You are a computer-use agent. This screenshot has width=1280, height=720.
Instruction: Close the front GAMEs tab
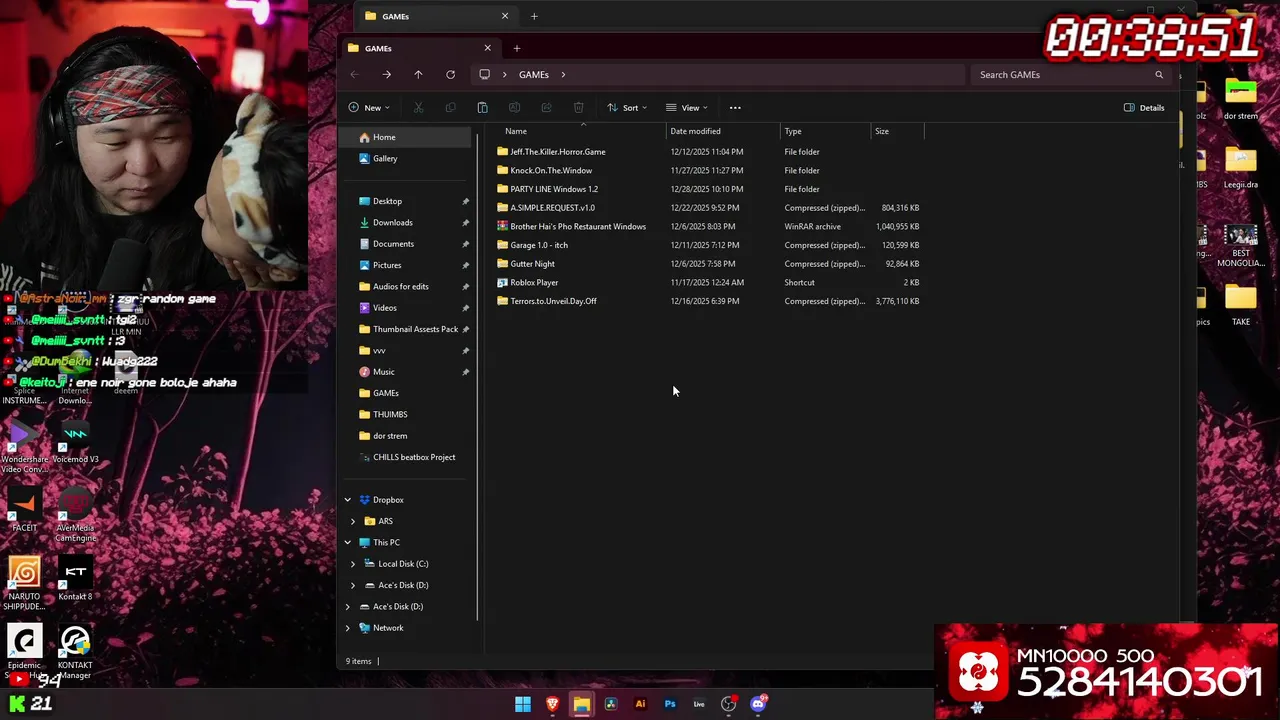pyautogui.click(x=488, y=48)
